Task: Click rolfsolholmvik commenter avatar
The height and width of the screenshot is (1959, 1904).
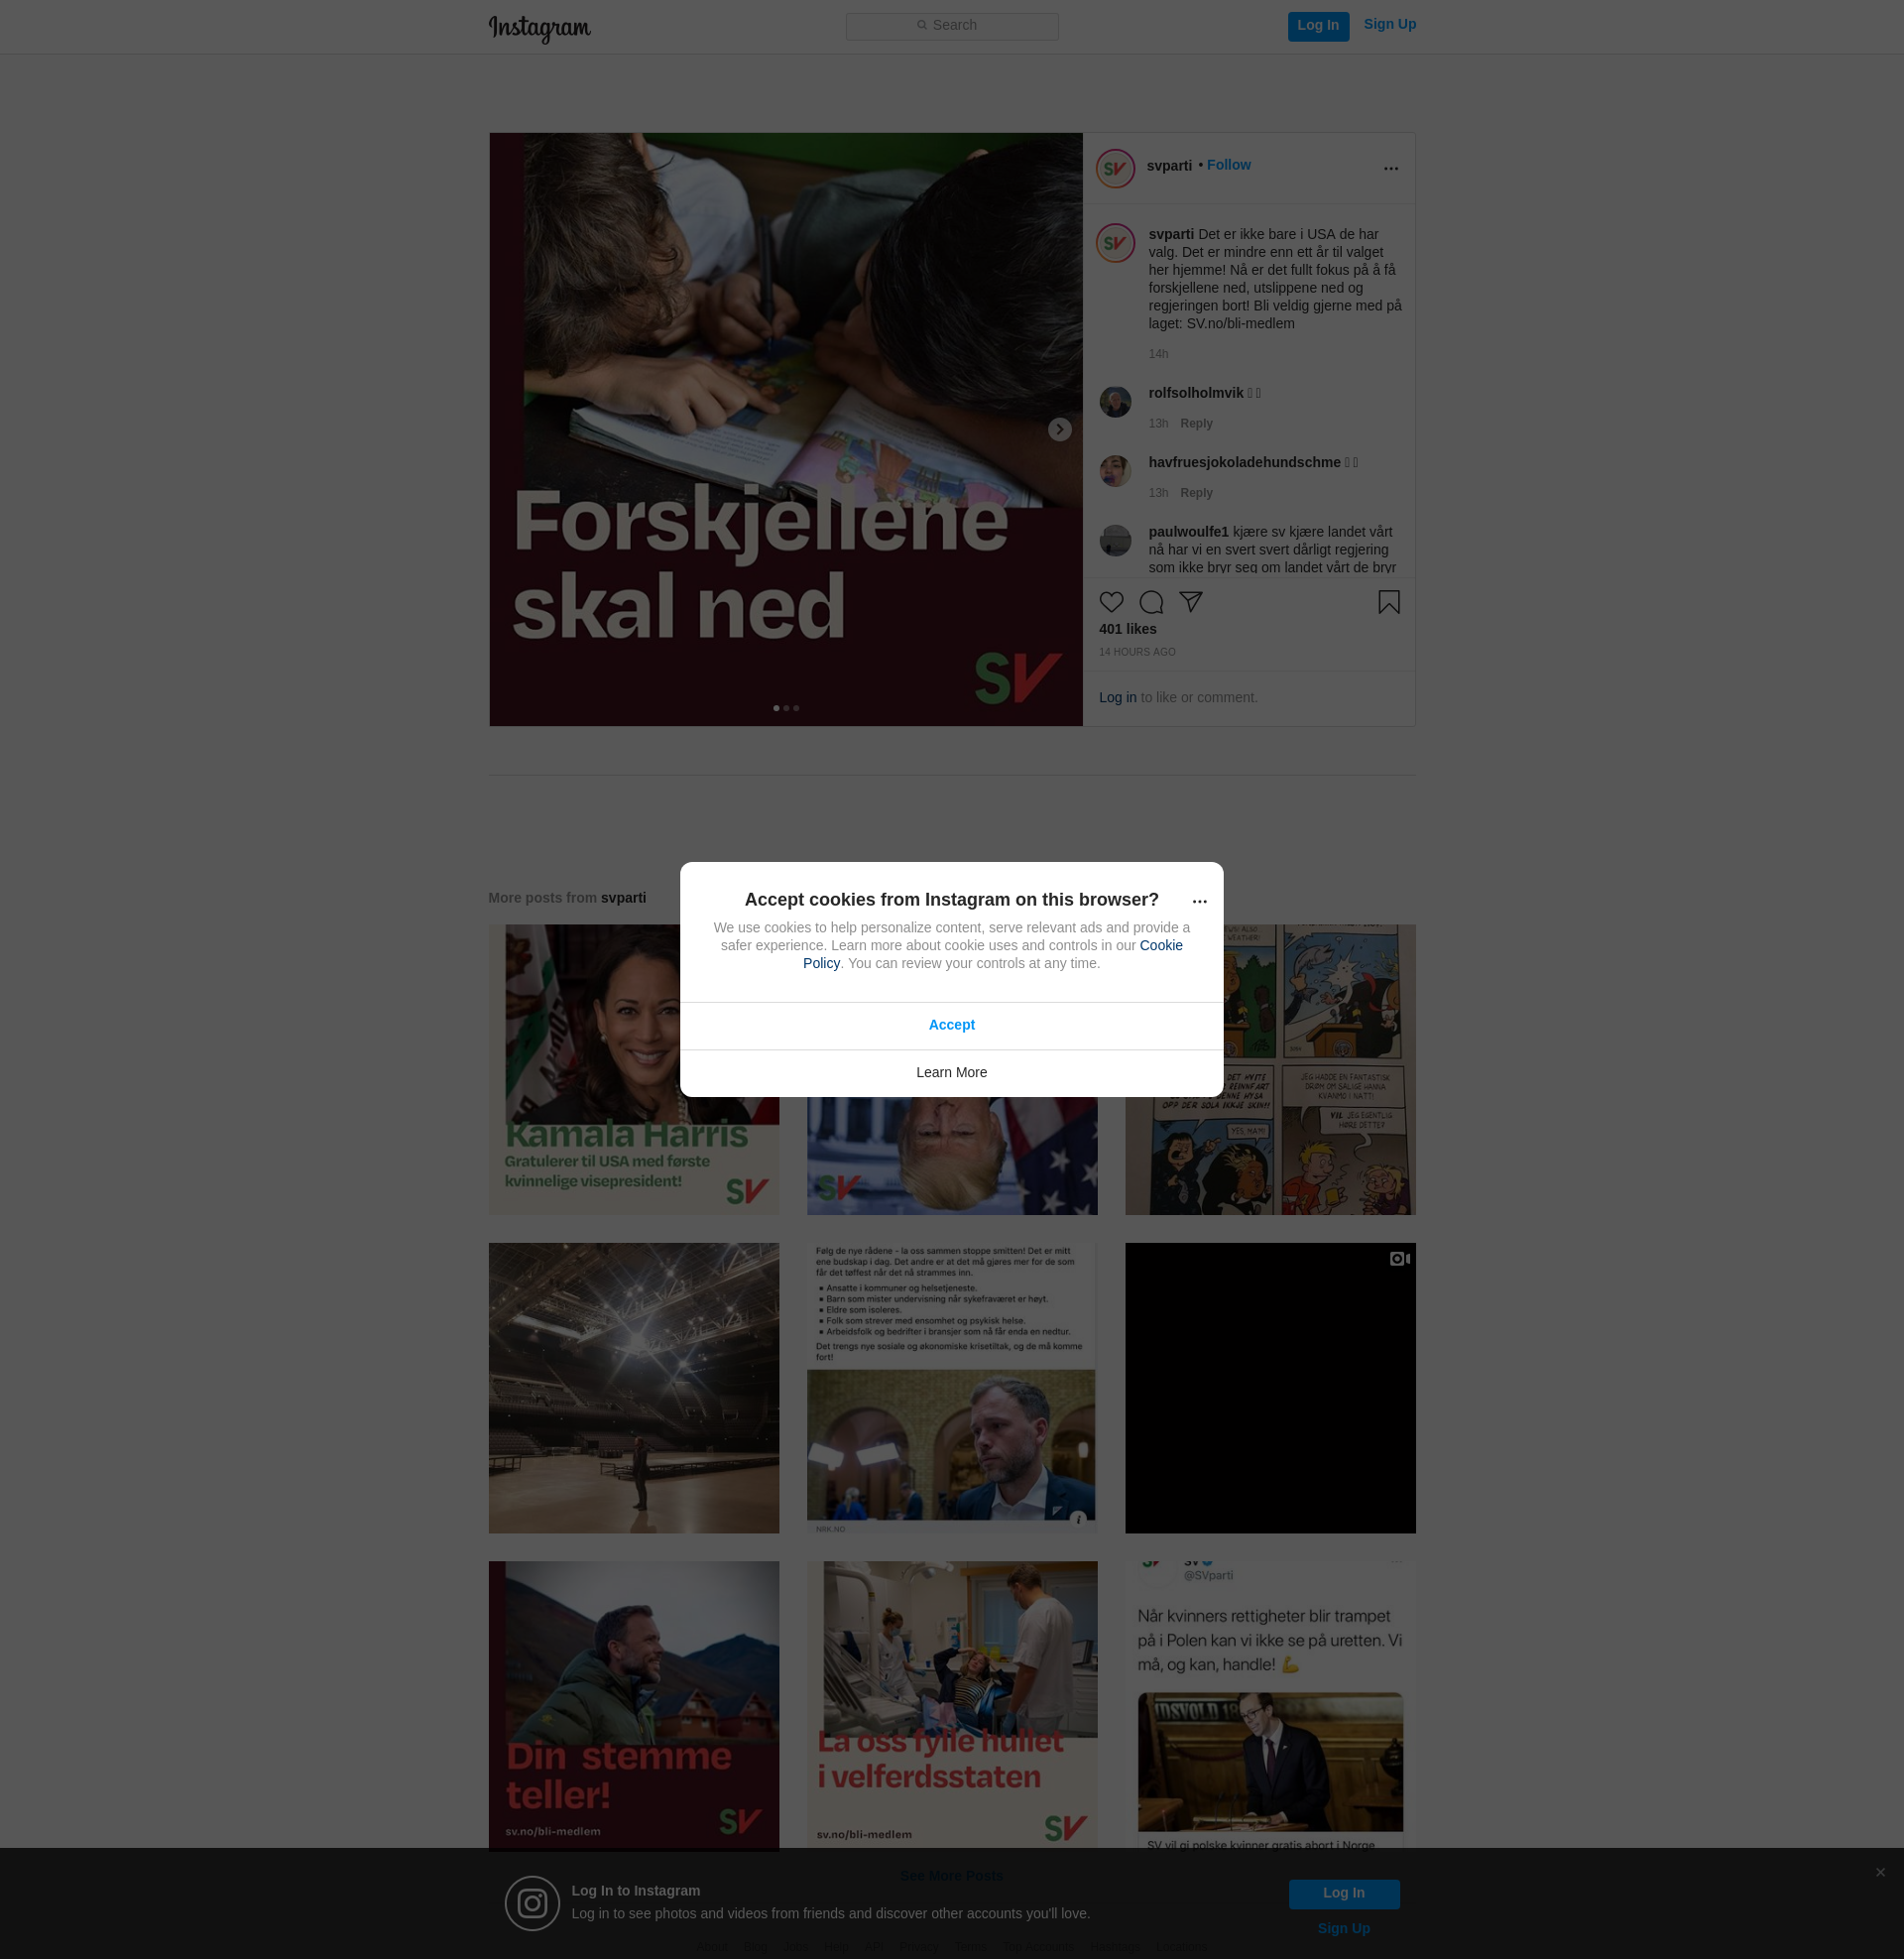Action: [x=1115, y=402]
